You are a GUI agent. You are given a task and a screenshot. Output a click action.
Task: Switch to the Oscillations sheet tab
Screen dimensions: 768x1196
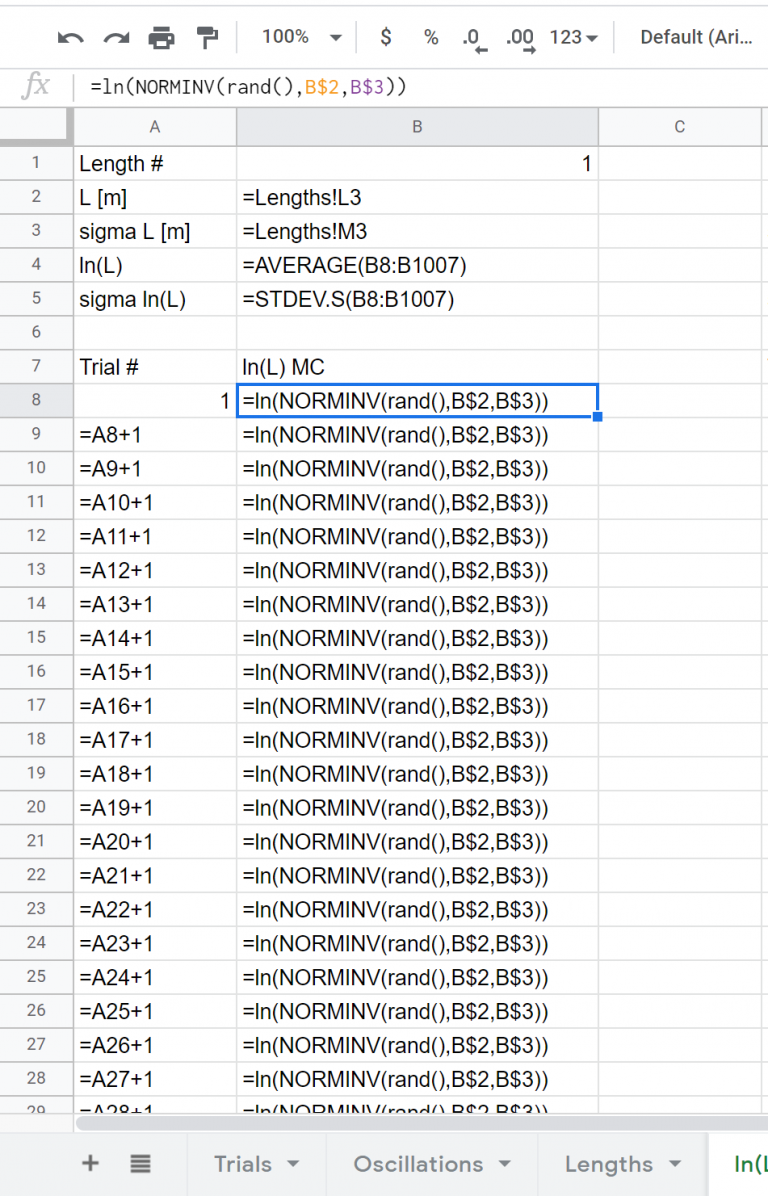click(x=431, y=1164)
